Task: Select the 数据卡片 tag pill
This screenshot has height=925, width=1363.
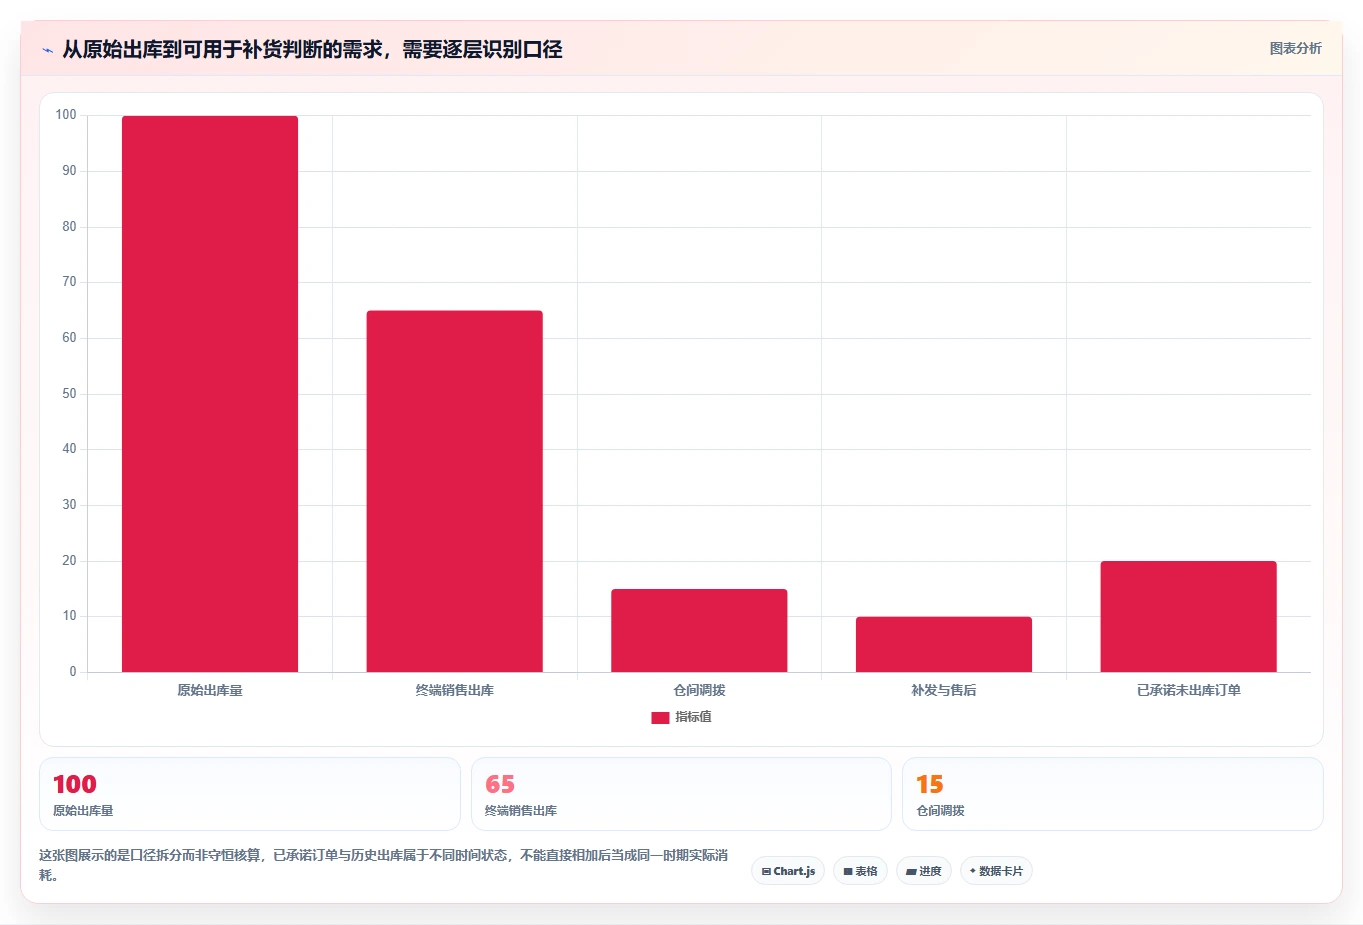Action: coord(996,871)
